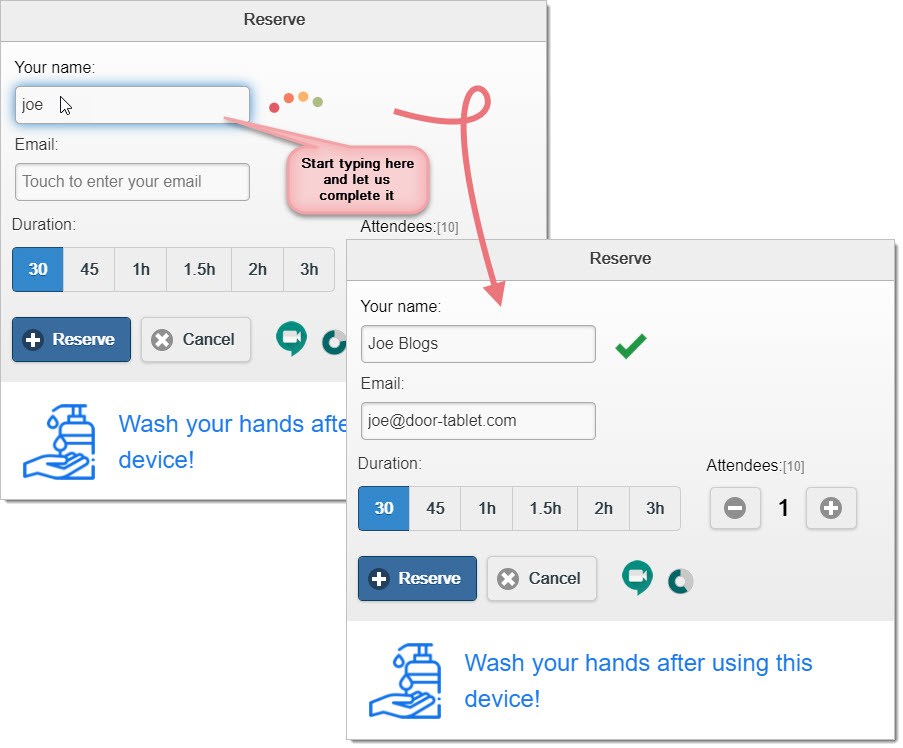Viewport: 903px width, 748px height.
Task: Increase attendees with the plus button
Action: click(x=831, y=508)
